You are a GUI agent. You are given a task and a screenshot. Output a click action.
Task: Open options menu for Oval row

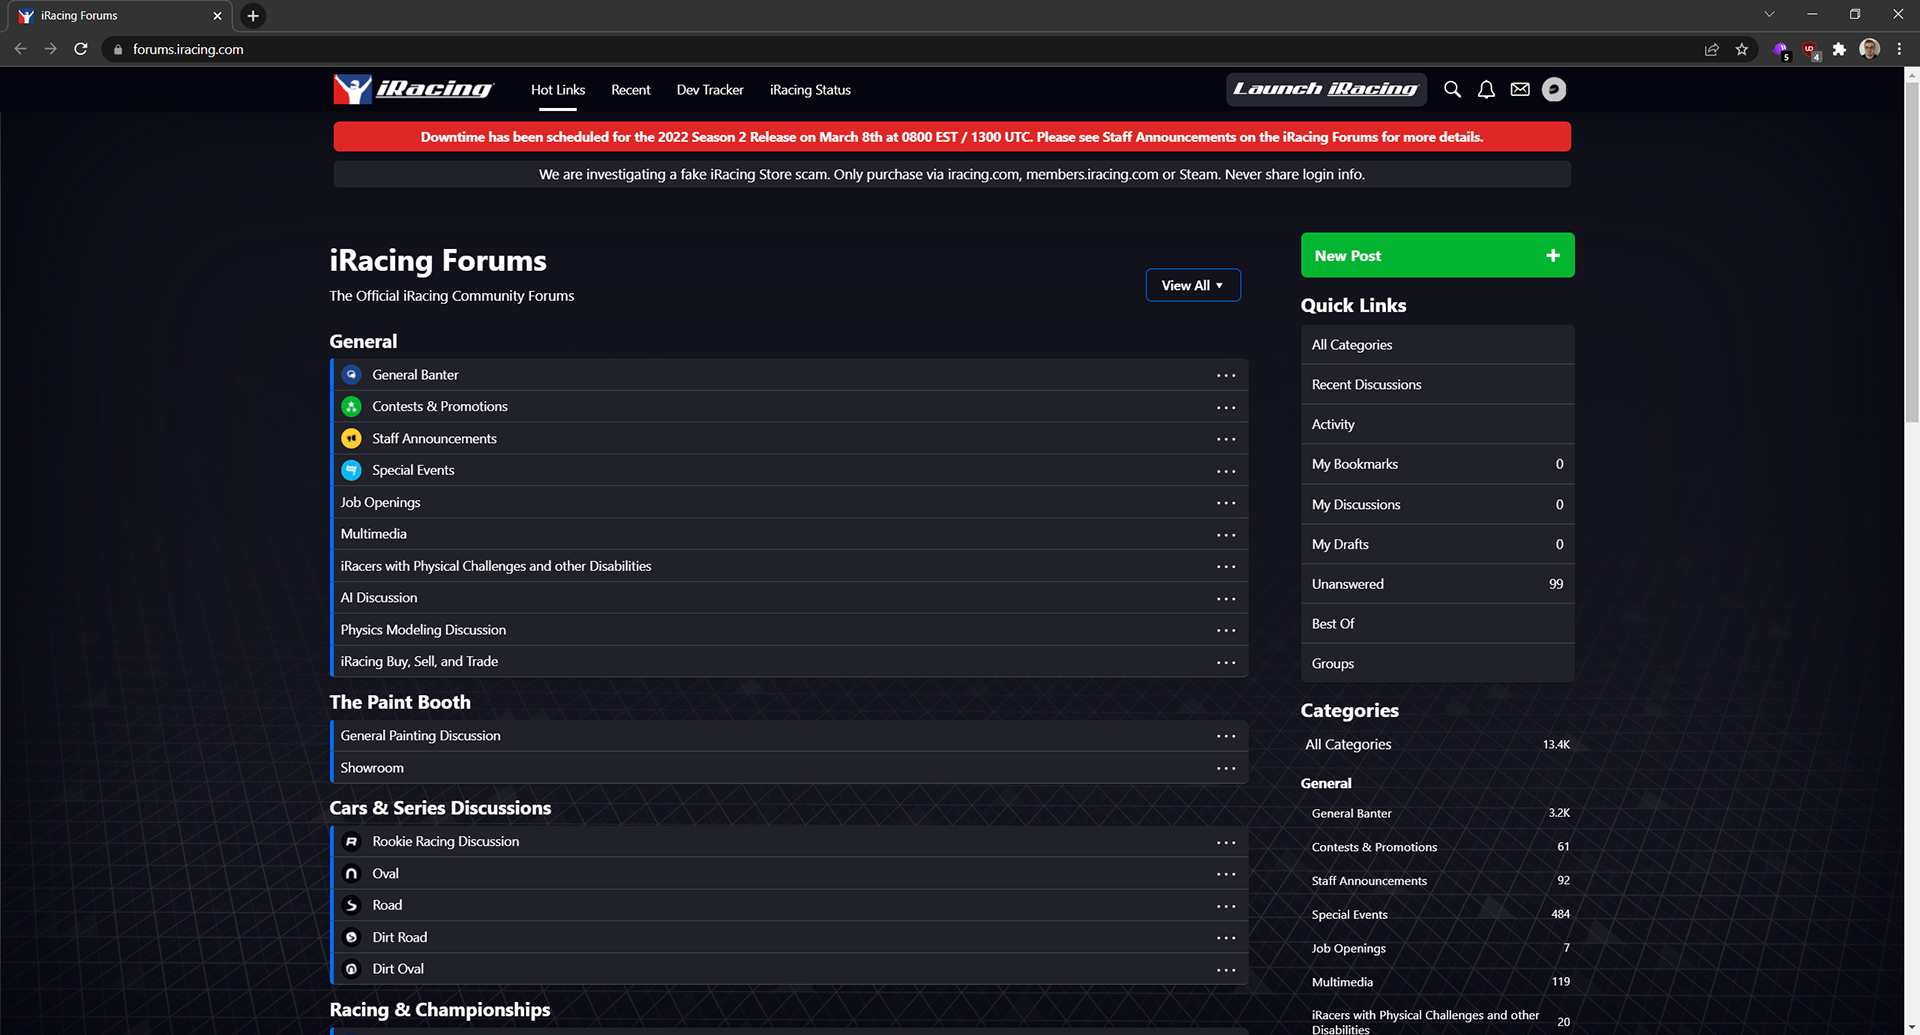[1226, 875]
